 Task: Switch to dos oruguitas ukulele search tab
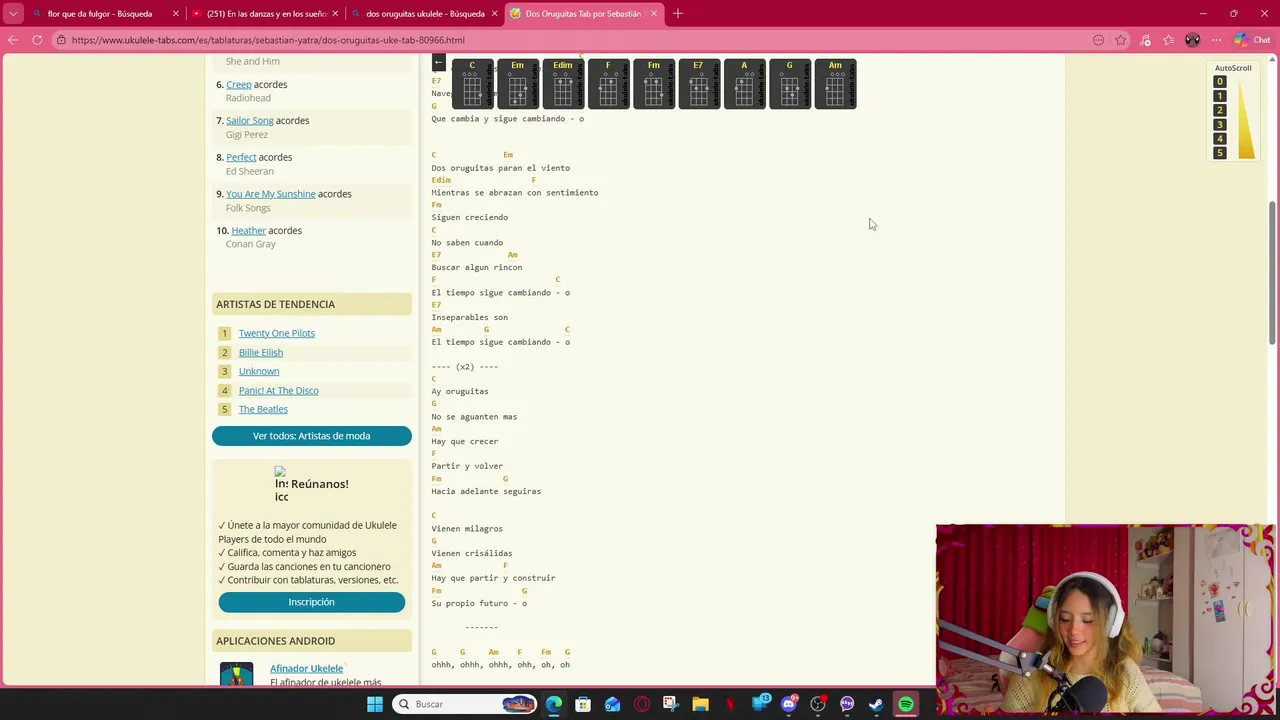pos(425,14)
